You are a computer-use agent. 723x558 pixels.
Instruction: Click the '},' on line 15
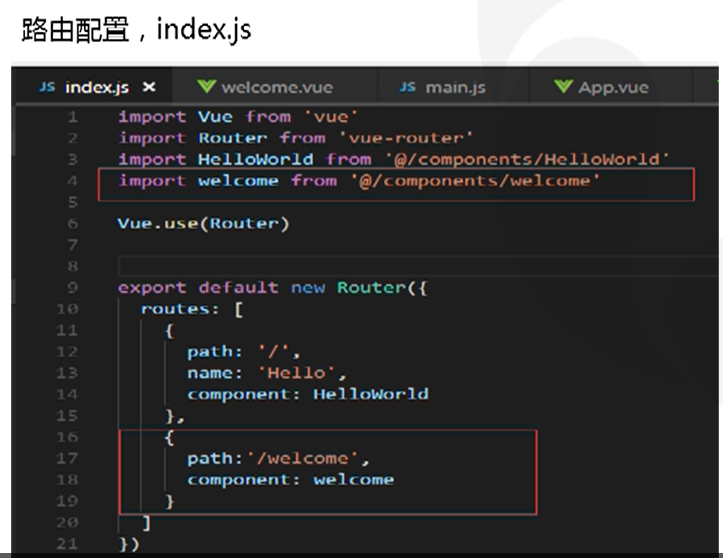click(x=175, y=416)
